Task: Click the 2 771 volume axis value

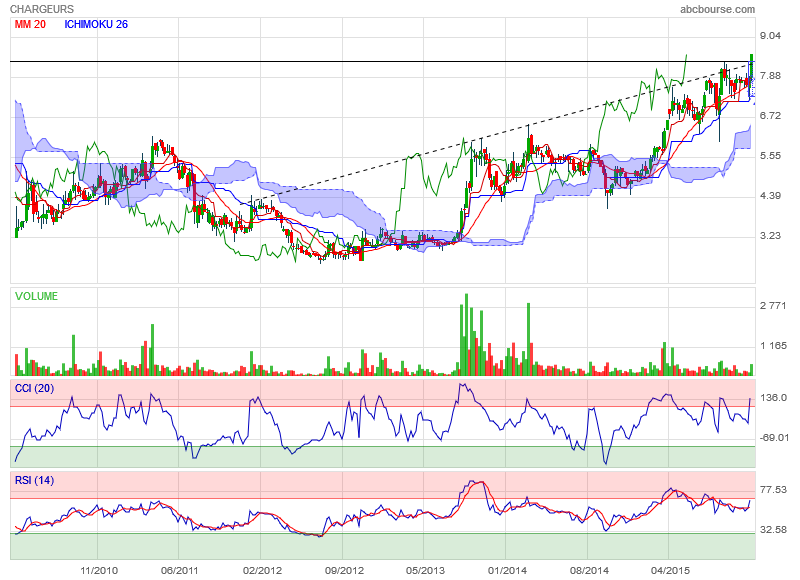Action: point(773,306)
